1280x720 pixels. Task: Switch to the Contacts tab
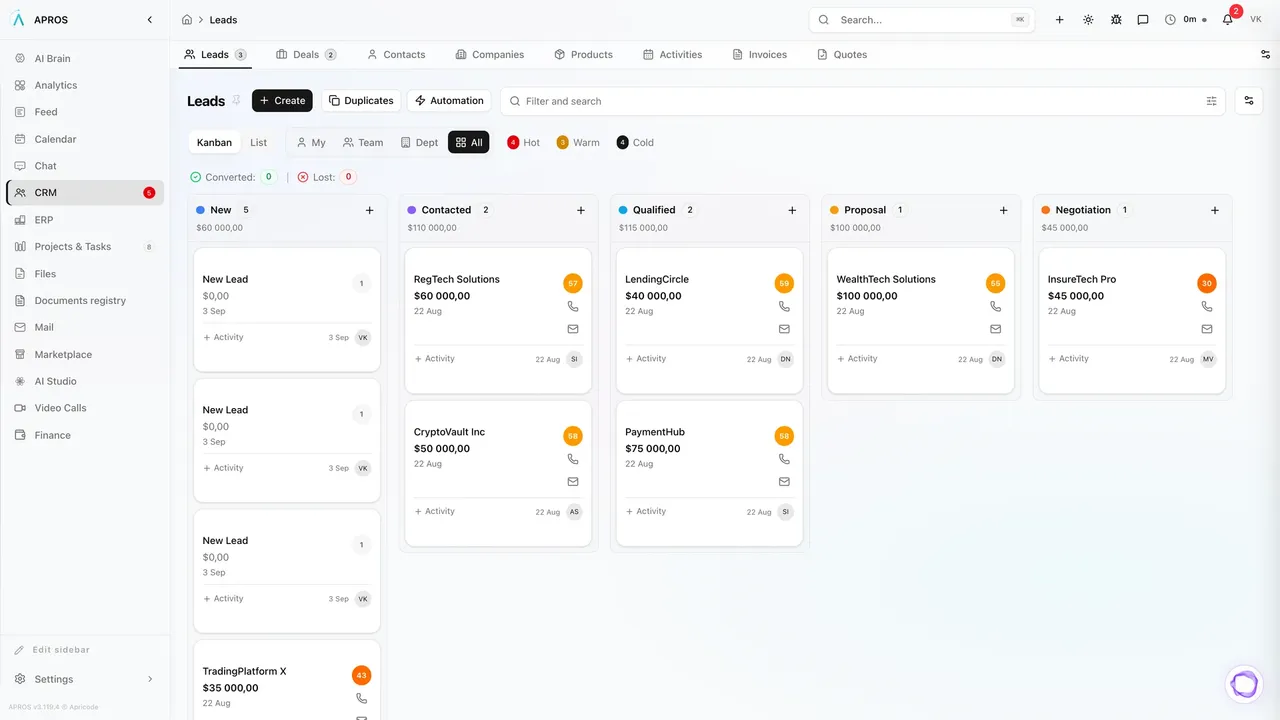point(396,55)
